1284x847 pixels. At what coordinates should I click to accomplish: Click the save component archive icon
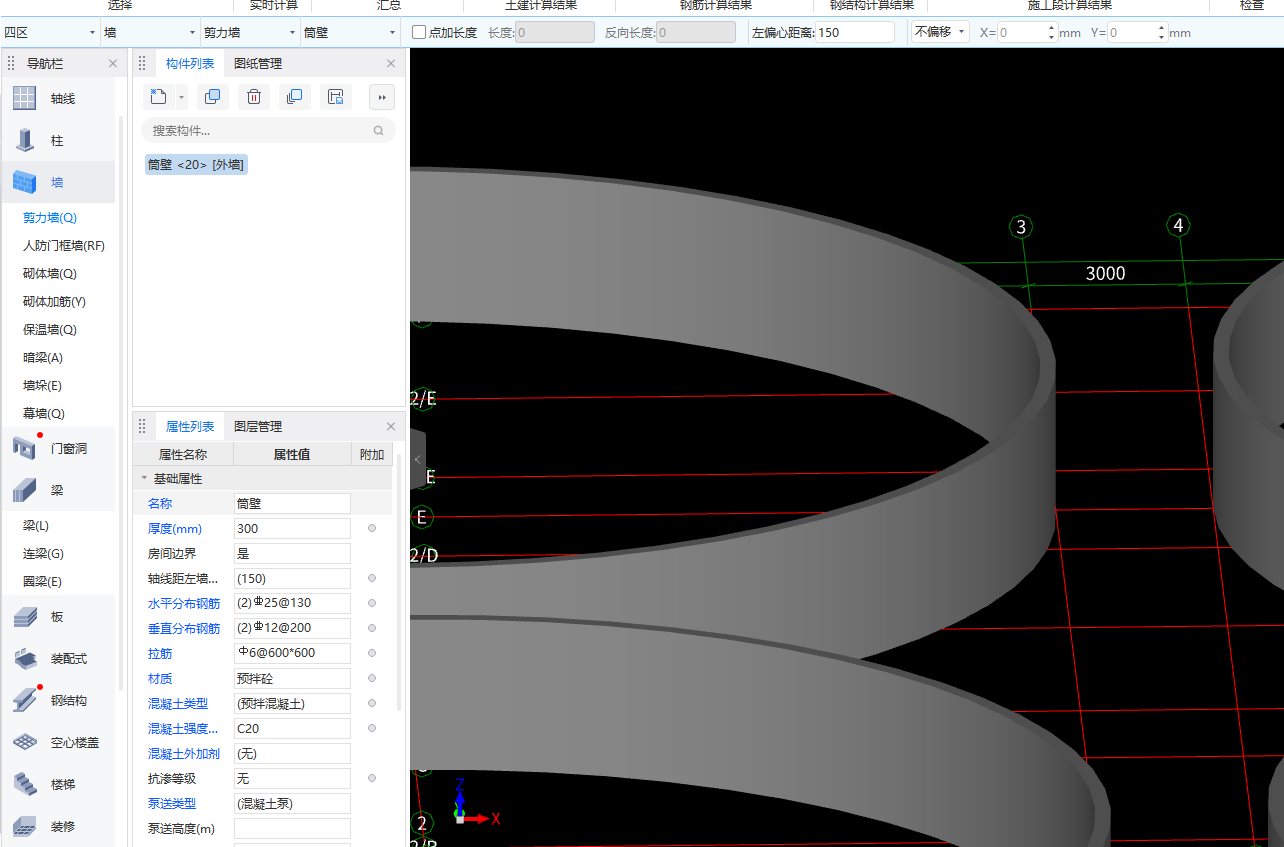[x=336, y=97]
